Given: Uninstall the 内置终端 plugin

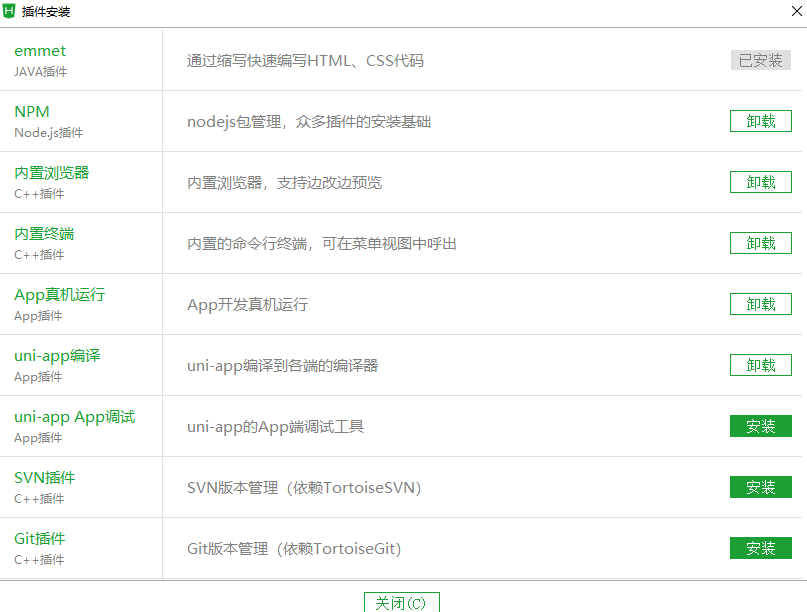Looking at the screenshot, I should click(x=761, y=243).
